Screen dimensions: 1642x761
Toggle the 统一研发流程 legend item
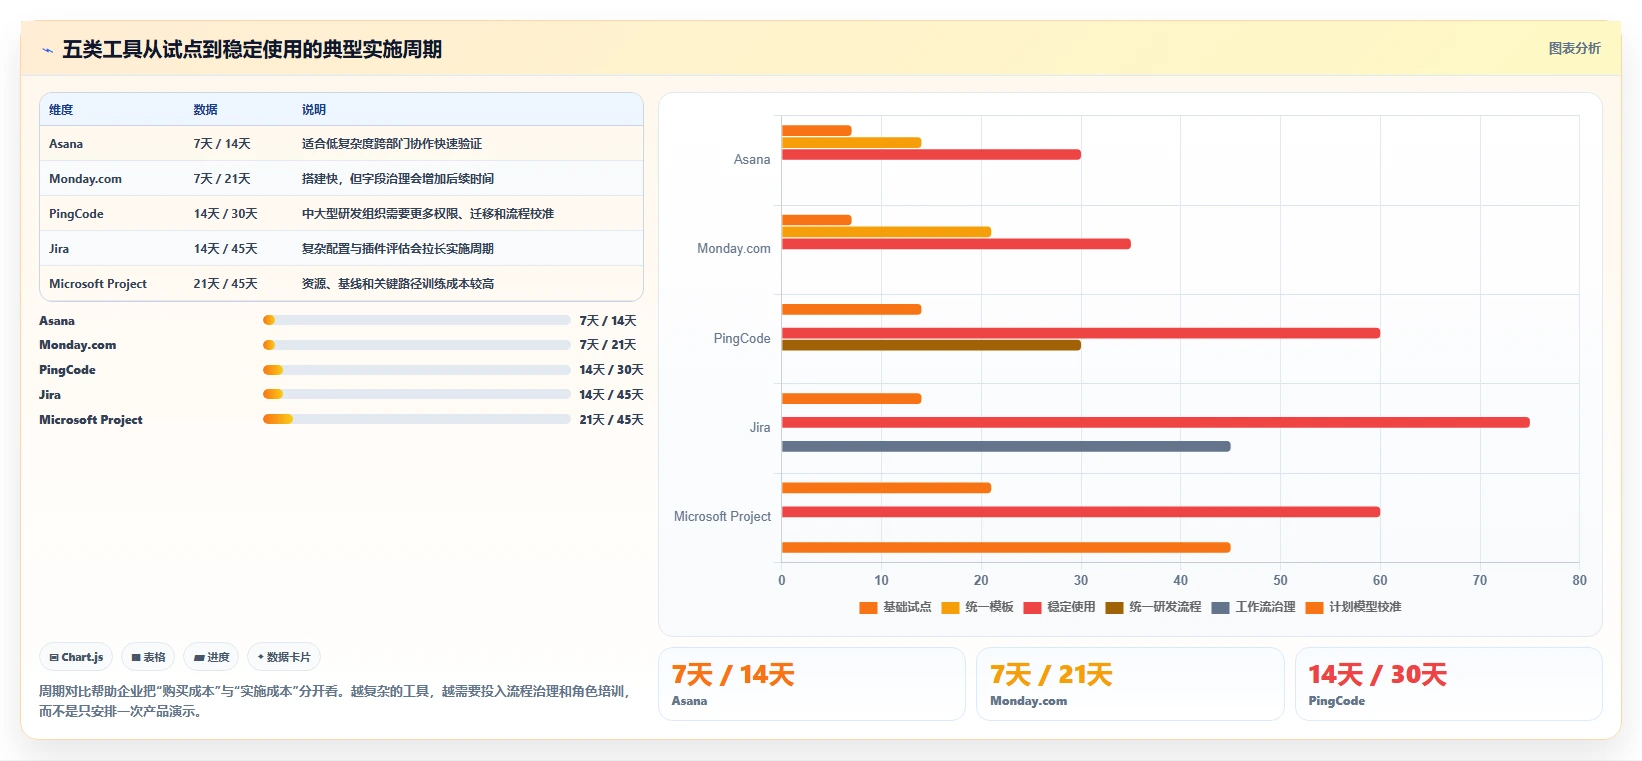point(1153,607)
